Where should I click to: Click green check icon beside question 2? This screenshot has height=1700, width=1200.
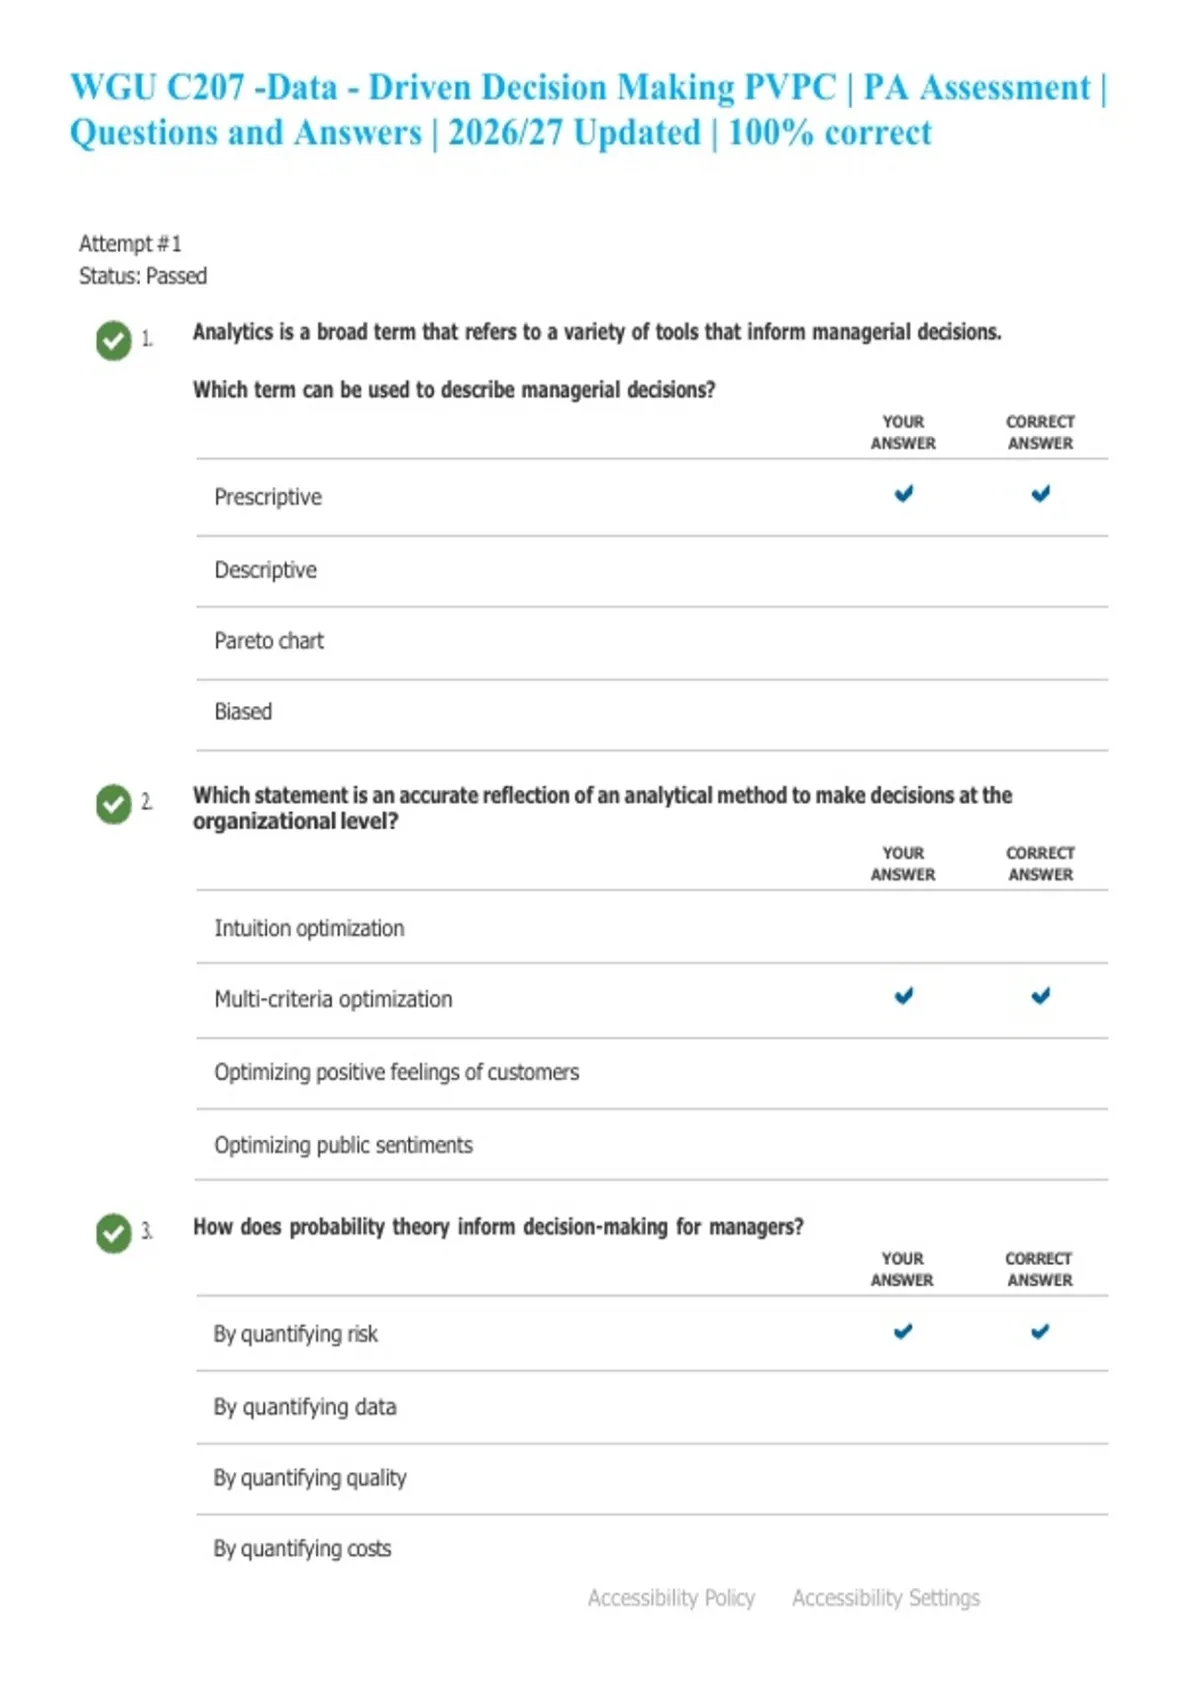click(114, 804)
